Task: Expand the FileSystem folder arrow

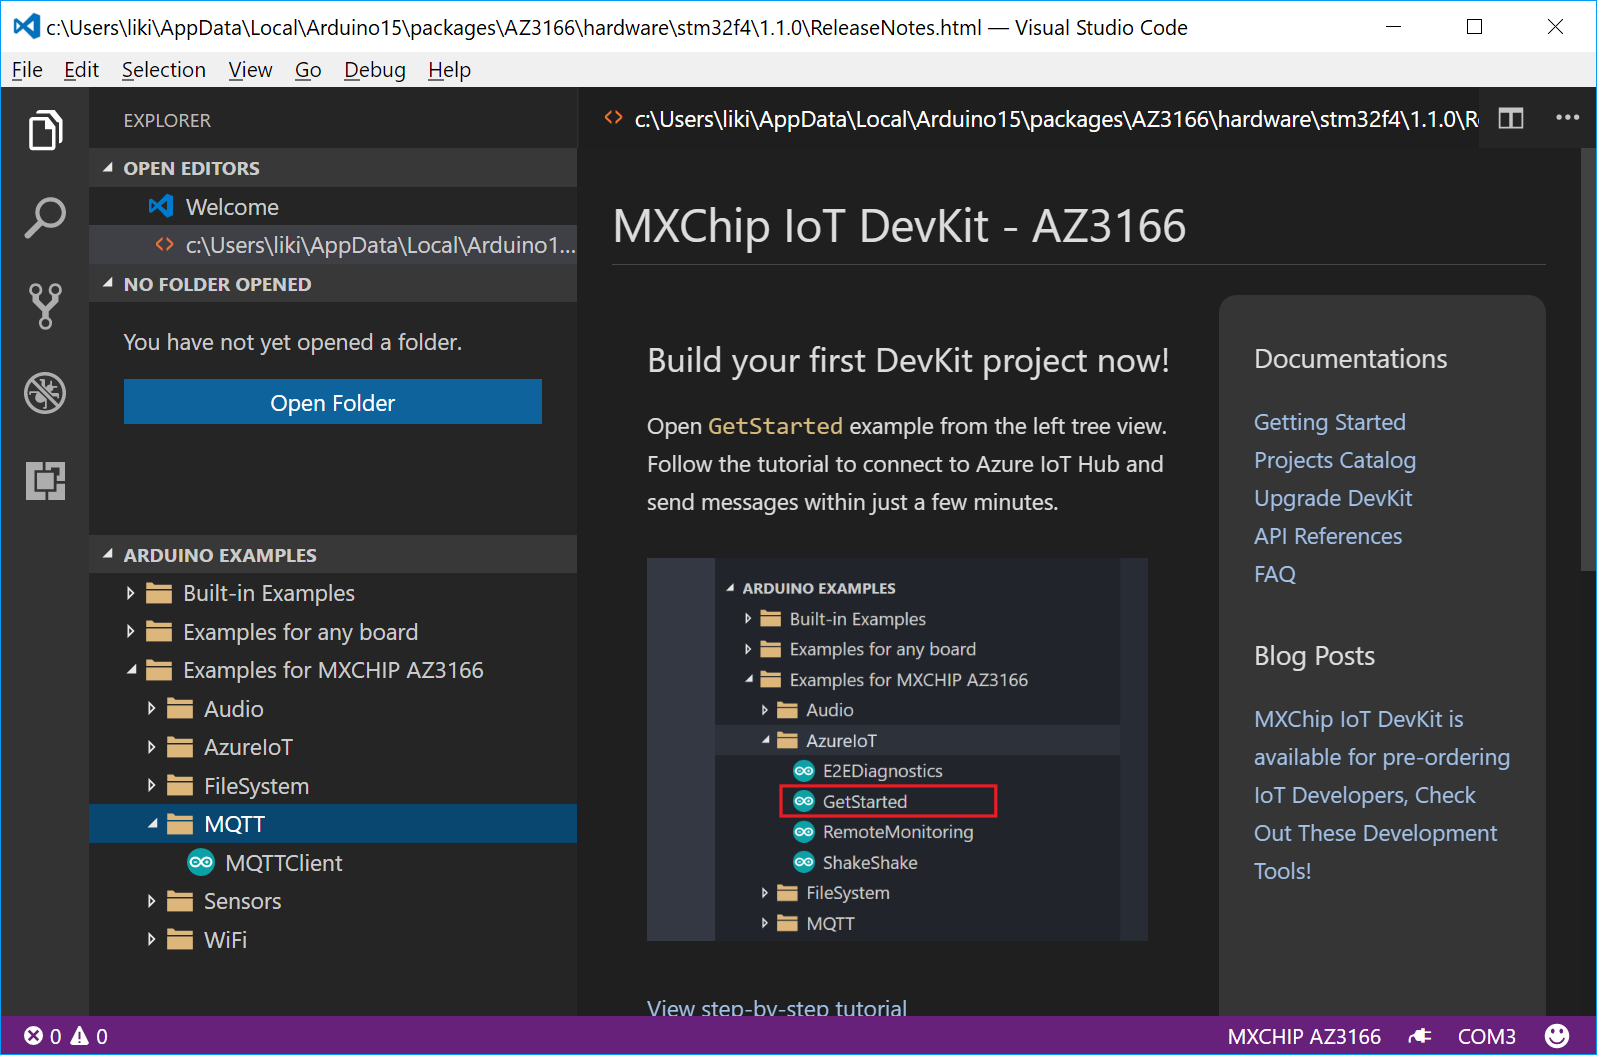Action: pyautogui.click(x=151, y=786)
